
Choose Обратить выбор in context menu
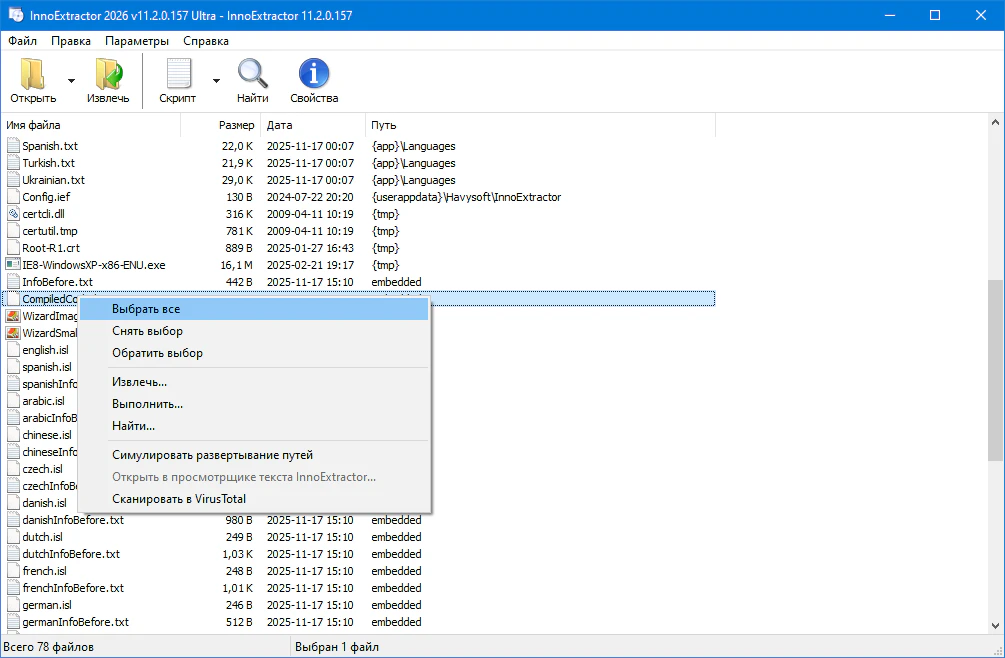(x=157, y=353)
